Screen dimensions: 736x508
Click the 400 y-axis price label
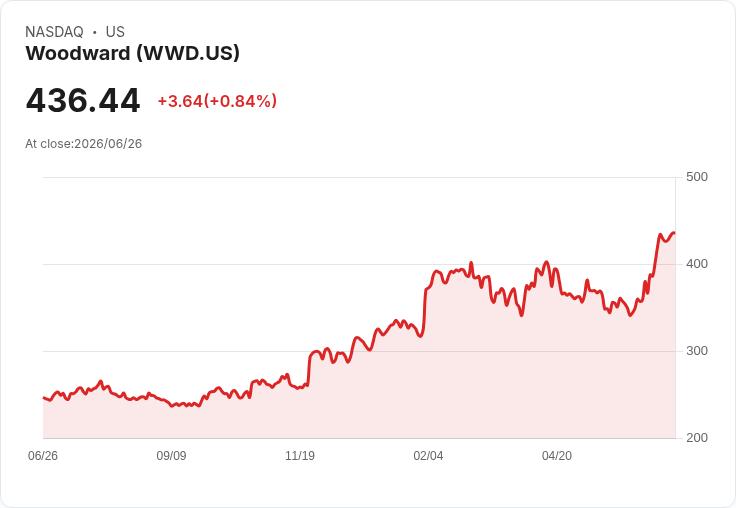(x=697, y=264)
